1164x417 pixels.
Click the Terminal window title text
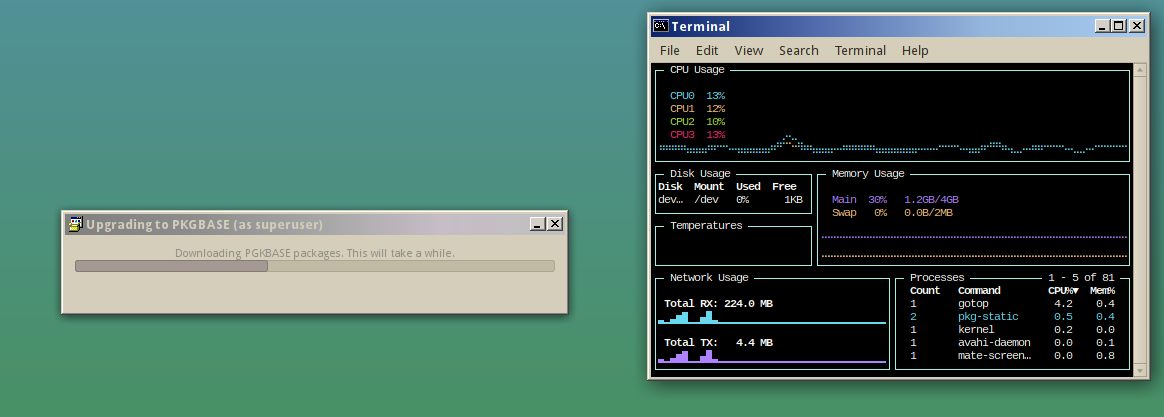point(701,26)
